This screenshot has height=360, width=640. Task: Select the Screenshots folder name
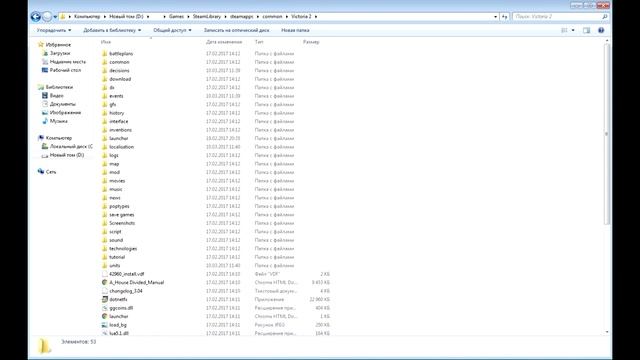(x=122, y=223)
